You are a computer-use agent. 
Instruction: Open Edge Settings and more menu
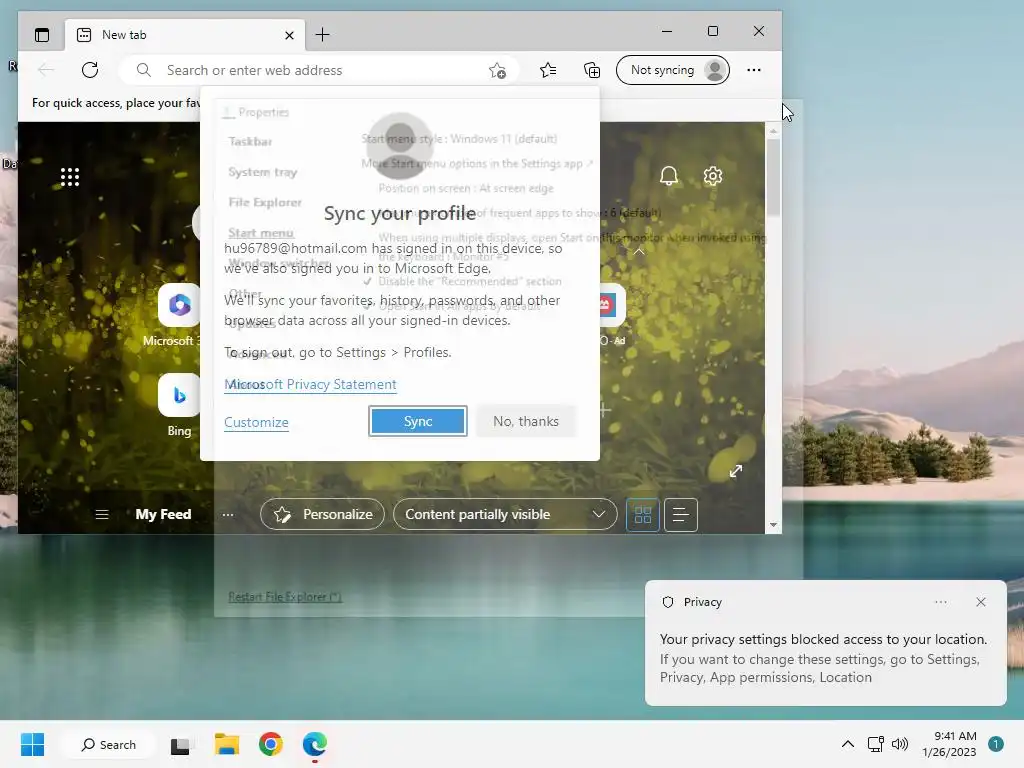[754, 70]
